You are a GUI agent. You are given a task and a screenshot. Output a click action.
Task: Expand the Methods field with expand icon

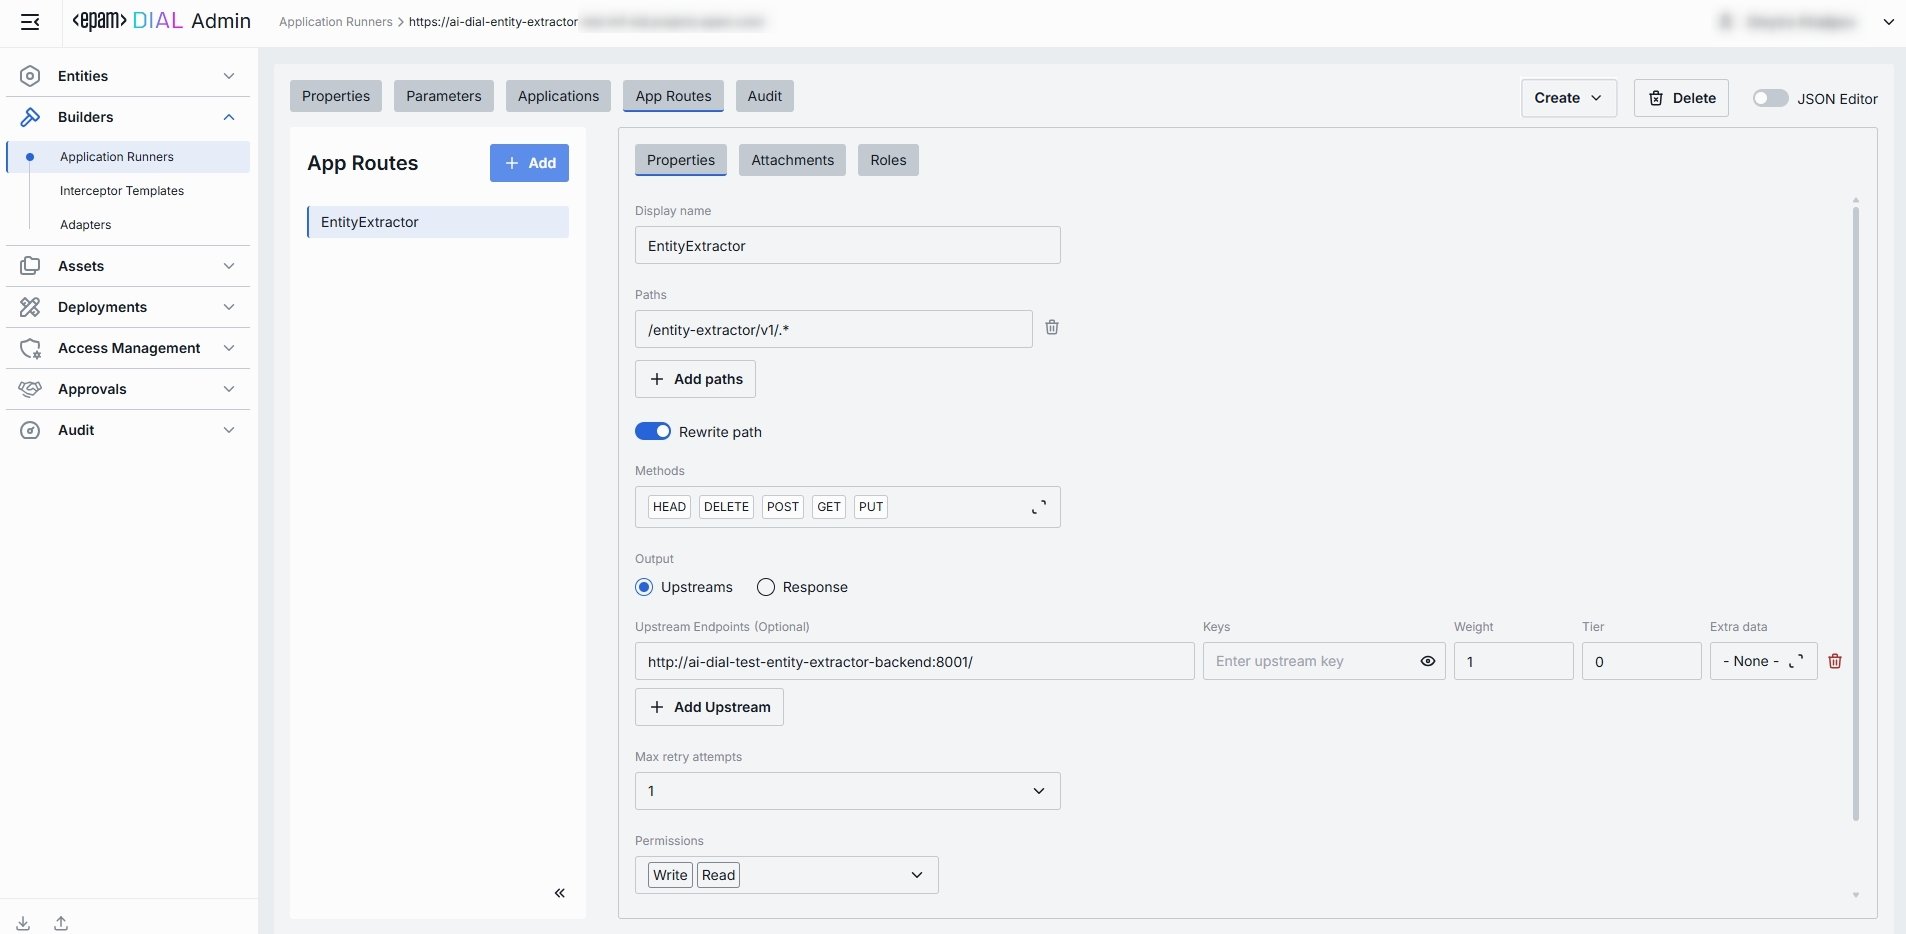1039,507
